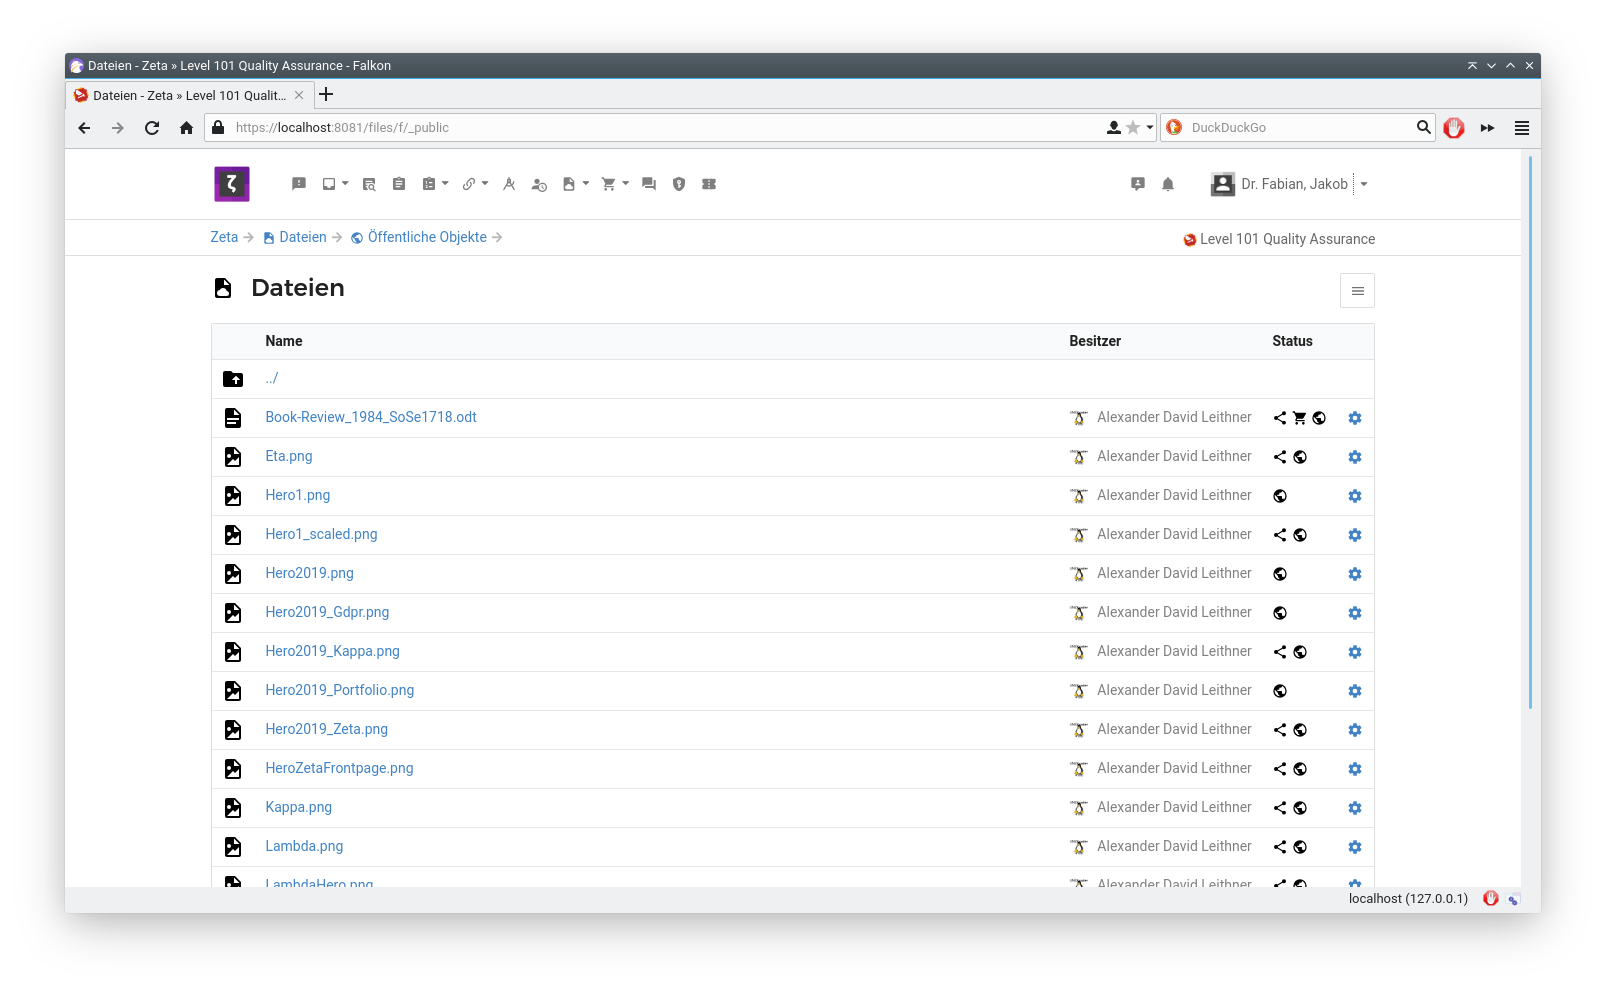The width and height of the screenshot is (1606, 990).
Task: Click owner Alexander David Leithner of Hero2019_Portfolio.png
Action: click(x=1174, y=690)
